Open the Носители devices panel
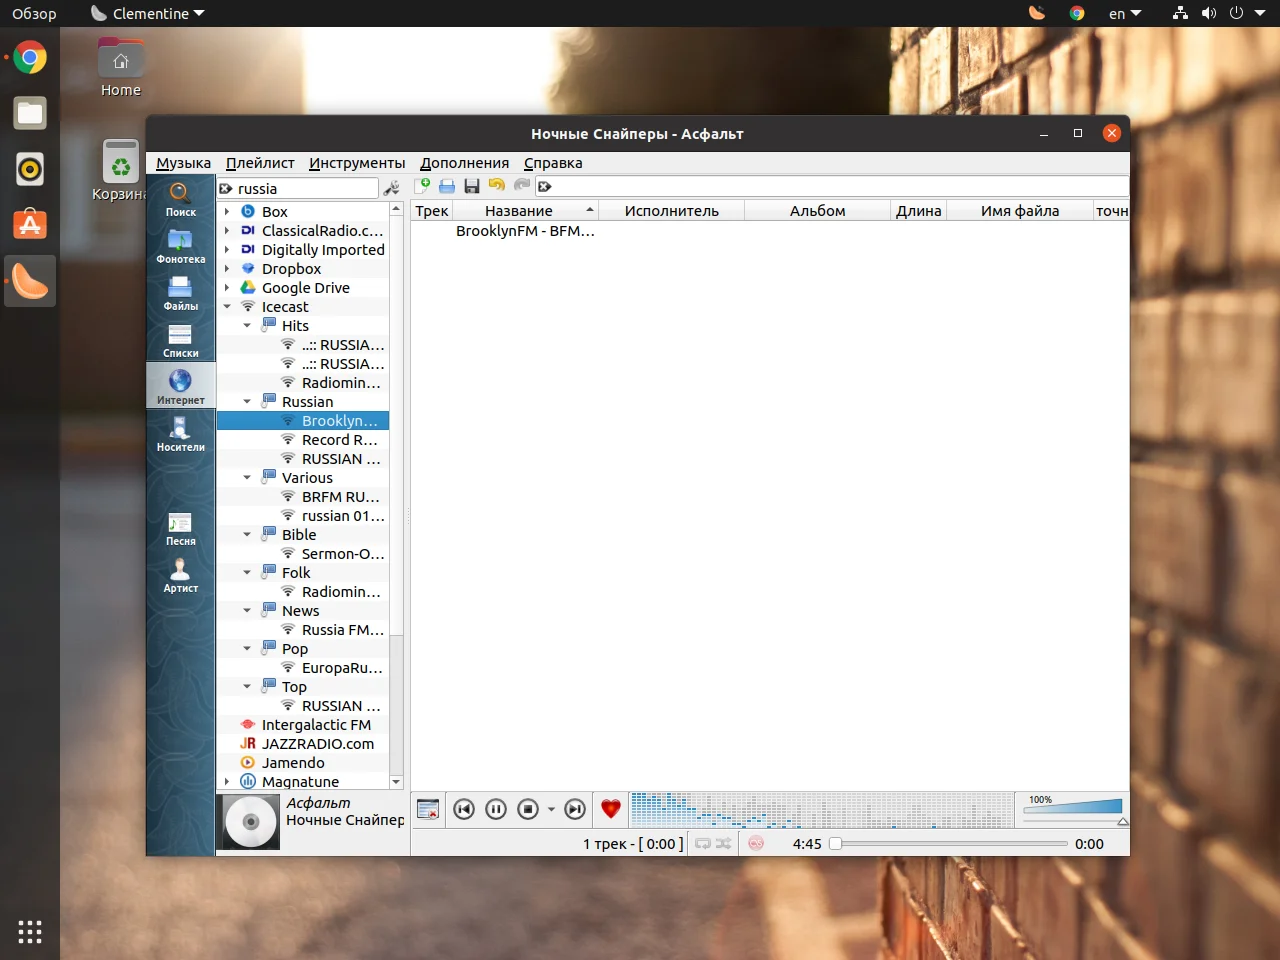 180,432
